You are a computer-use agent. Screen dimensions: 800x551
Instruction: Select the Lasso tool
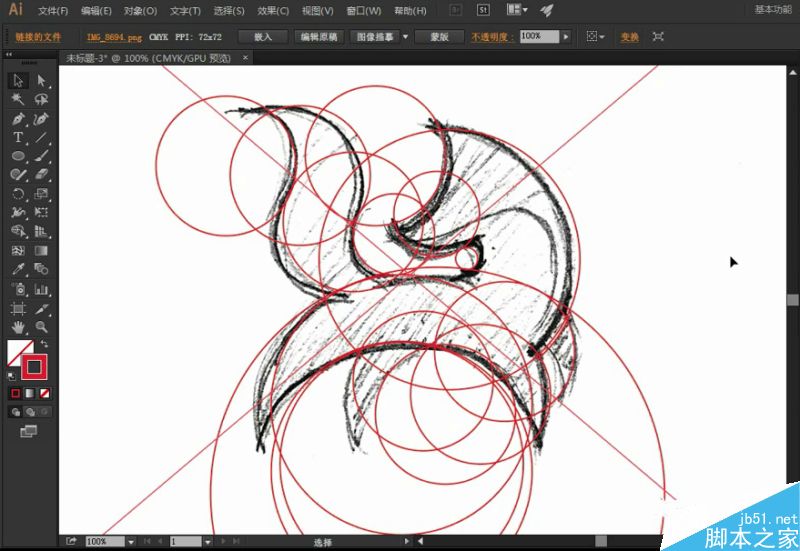tap(41, 99)
